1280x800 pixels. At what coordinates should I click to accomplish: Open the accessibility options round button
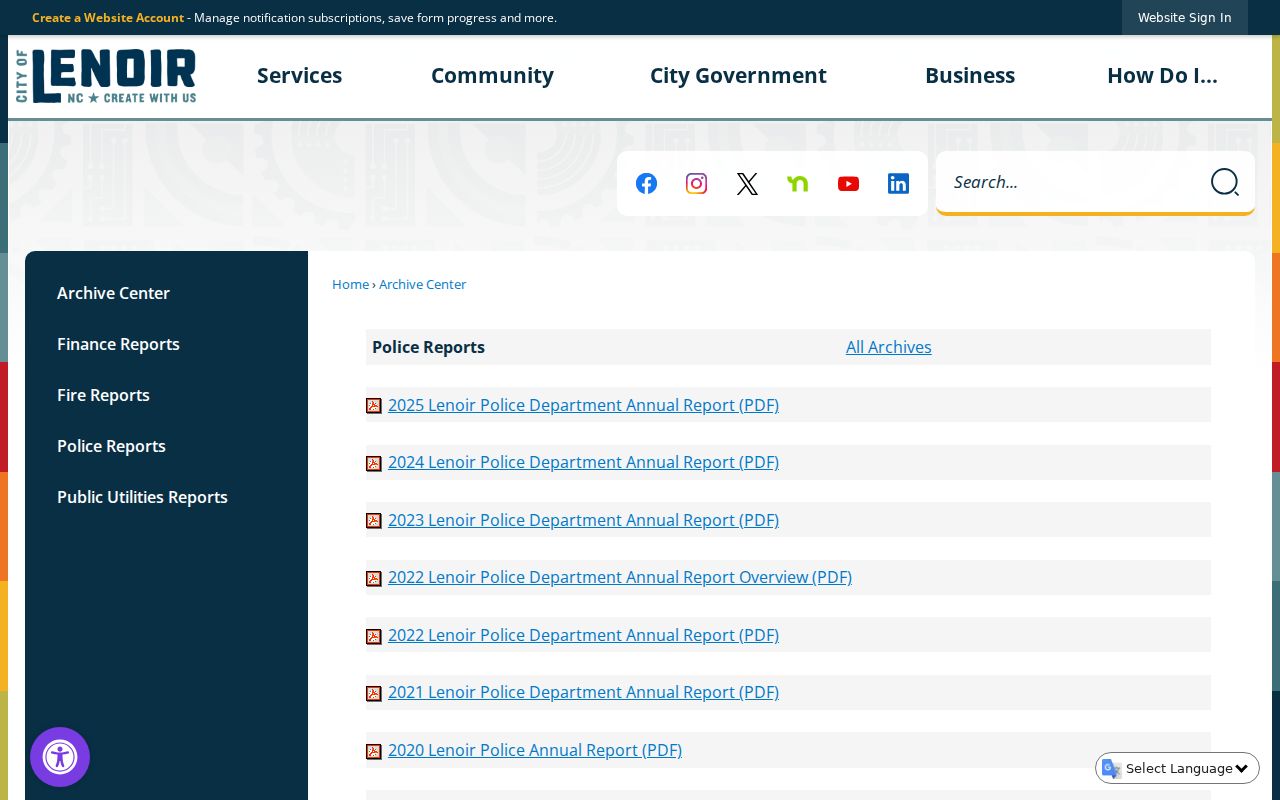coord(60,757)
